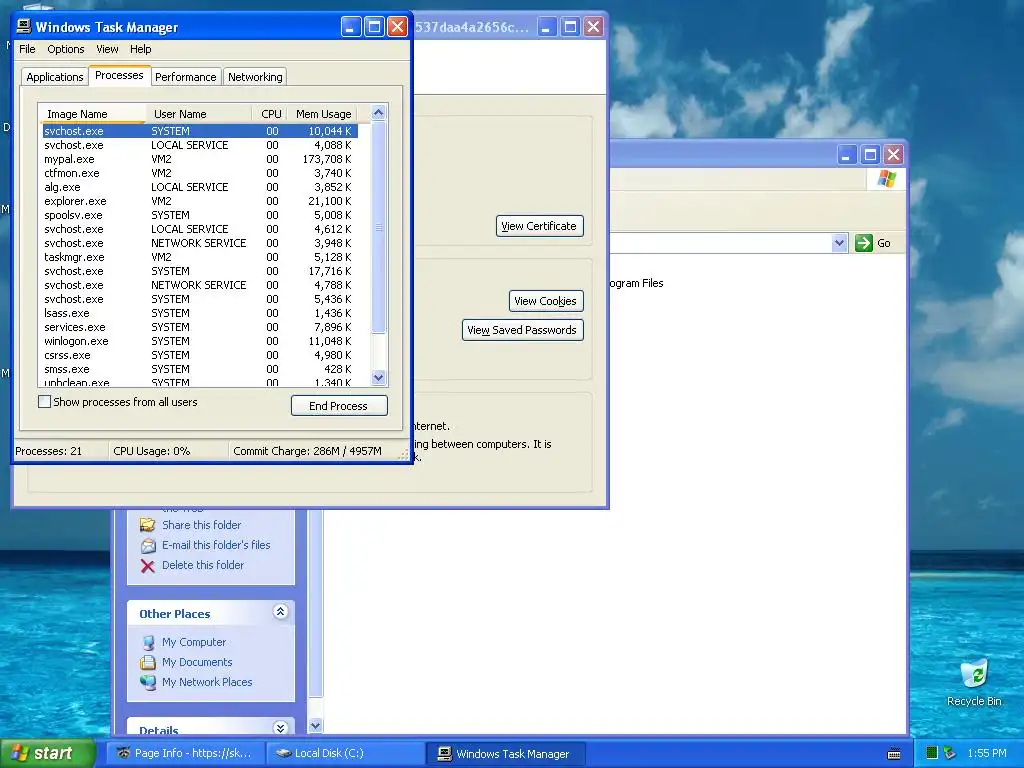
Task: Switch to Local Disk (C:) taskbar button
Action: pos(345,754)
